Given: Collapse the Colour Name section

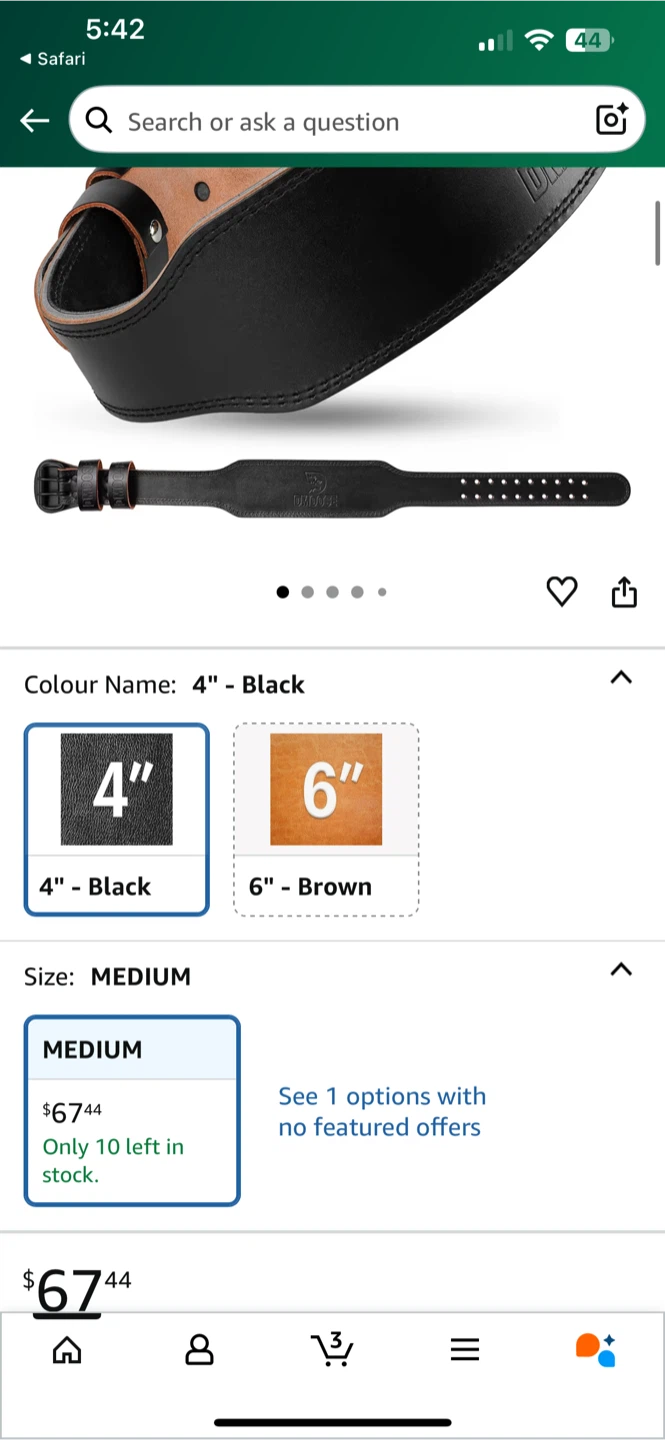Looking at the screenshot, I should point(621,677).
